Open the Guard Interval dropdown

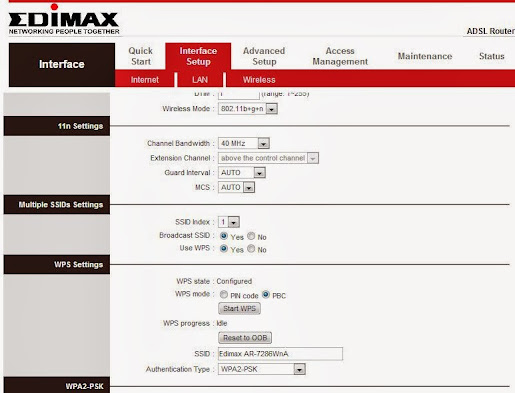[242, 173]
